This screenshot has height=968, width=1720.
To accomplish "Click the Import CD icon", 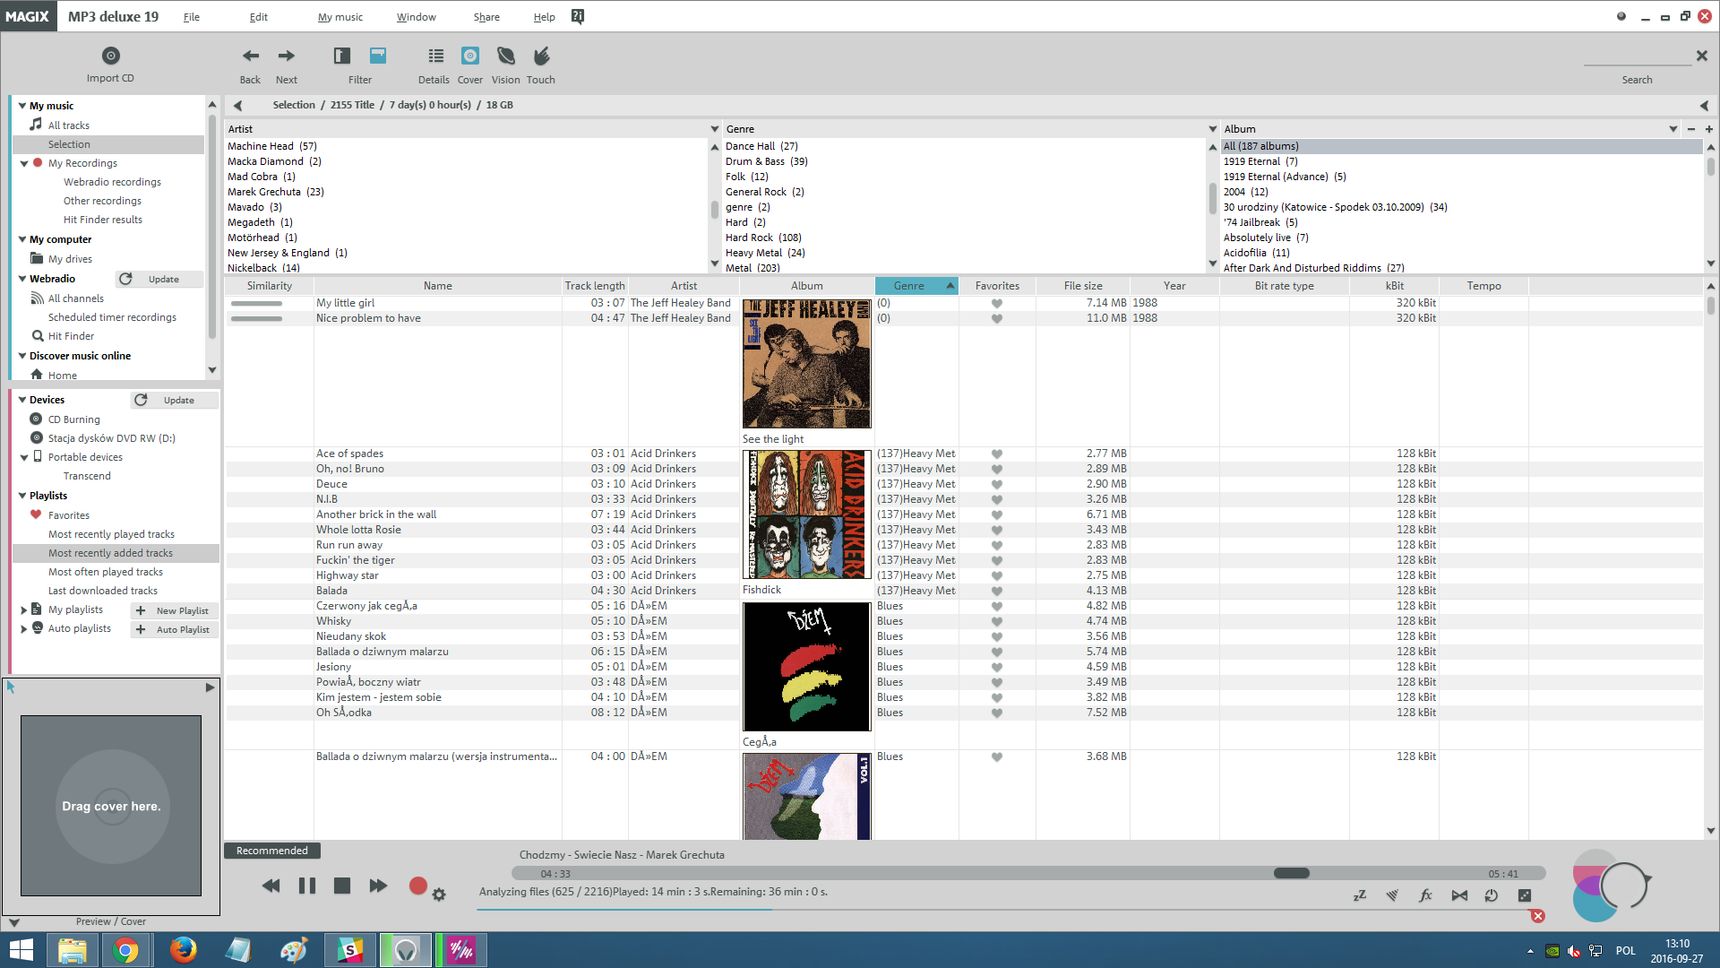I will point(111,56).
